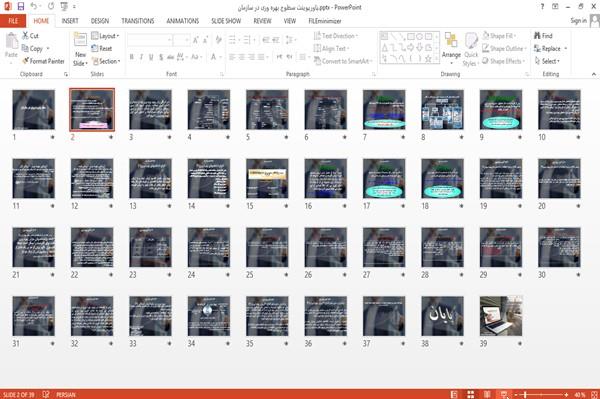Switch to Reading View icon
Viewport: 600px width, 399px height.
tap(487, 394)
